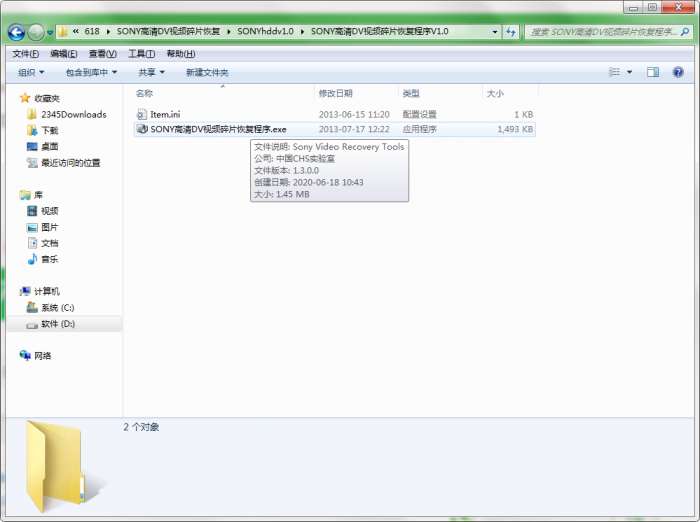The image size is (700, 522).
Task: Expand arrow after SONYhddv1.0 breadcrumb
Action: tap(302, 32)
